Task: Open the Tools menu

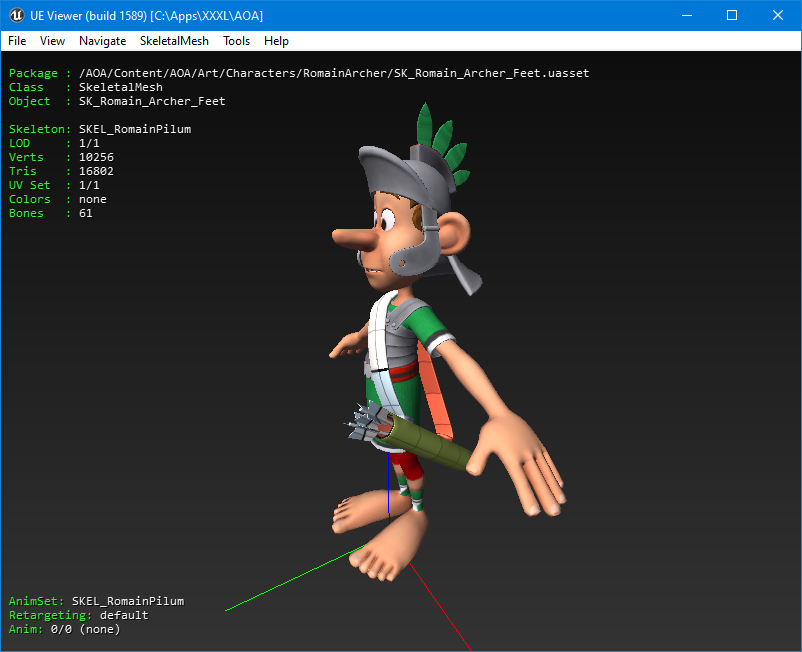Action: 236,41
